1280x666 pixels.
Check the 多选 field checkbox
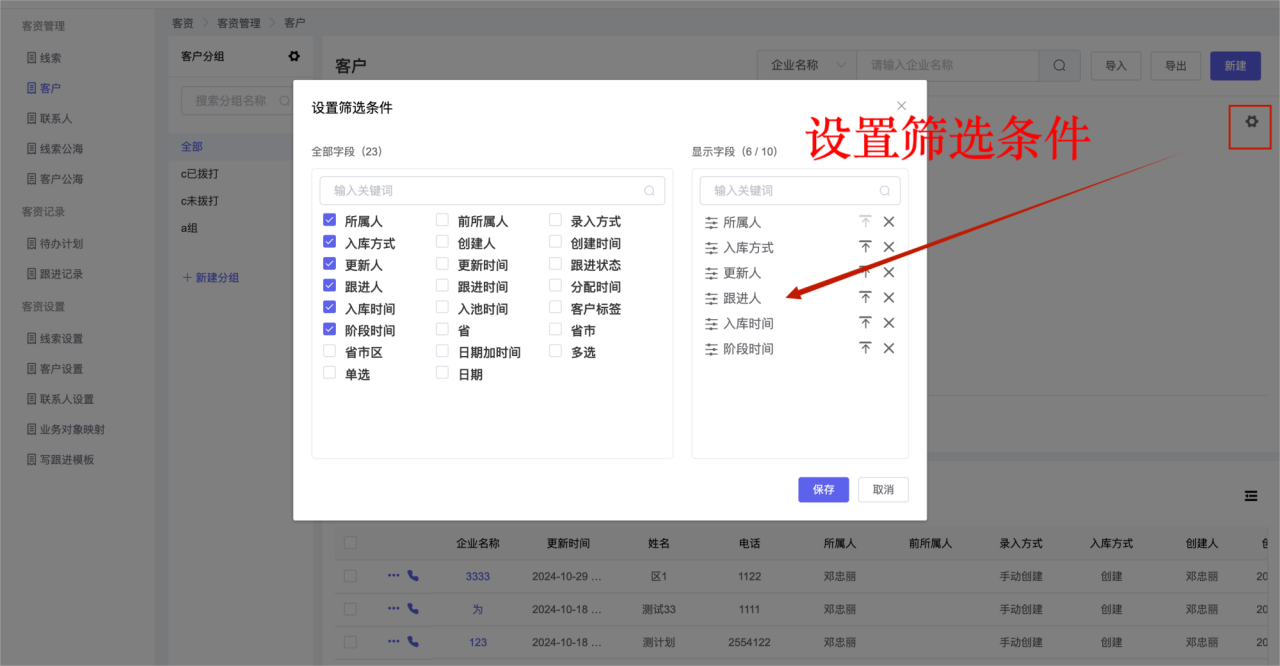point(555,351)
